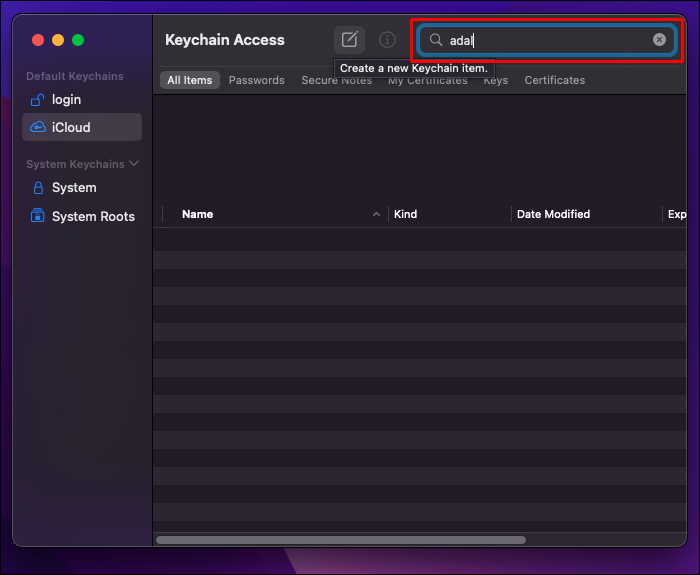Switch to the Keys tab
Viewport: 700px width, 575px height.
[496, 80]
